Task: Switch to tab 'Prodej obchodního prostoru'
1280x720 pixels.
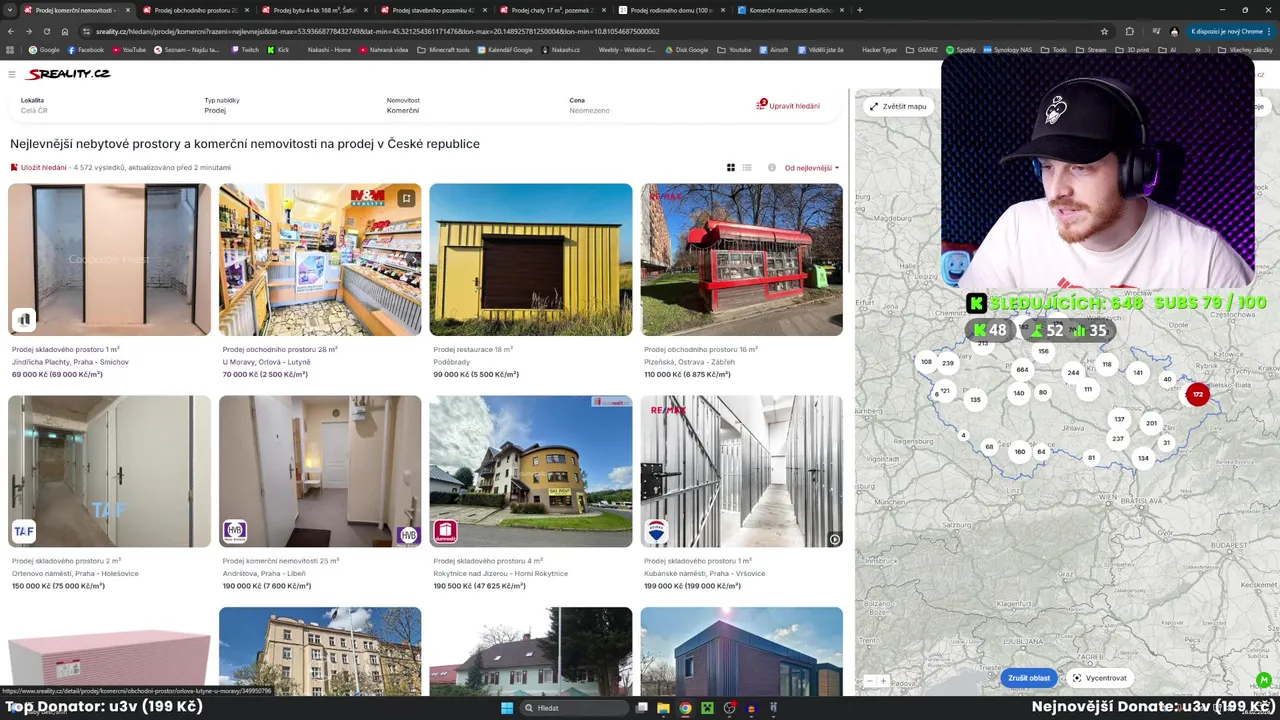Action: 196,10
